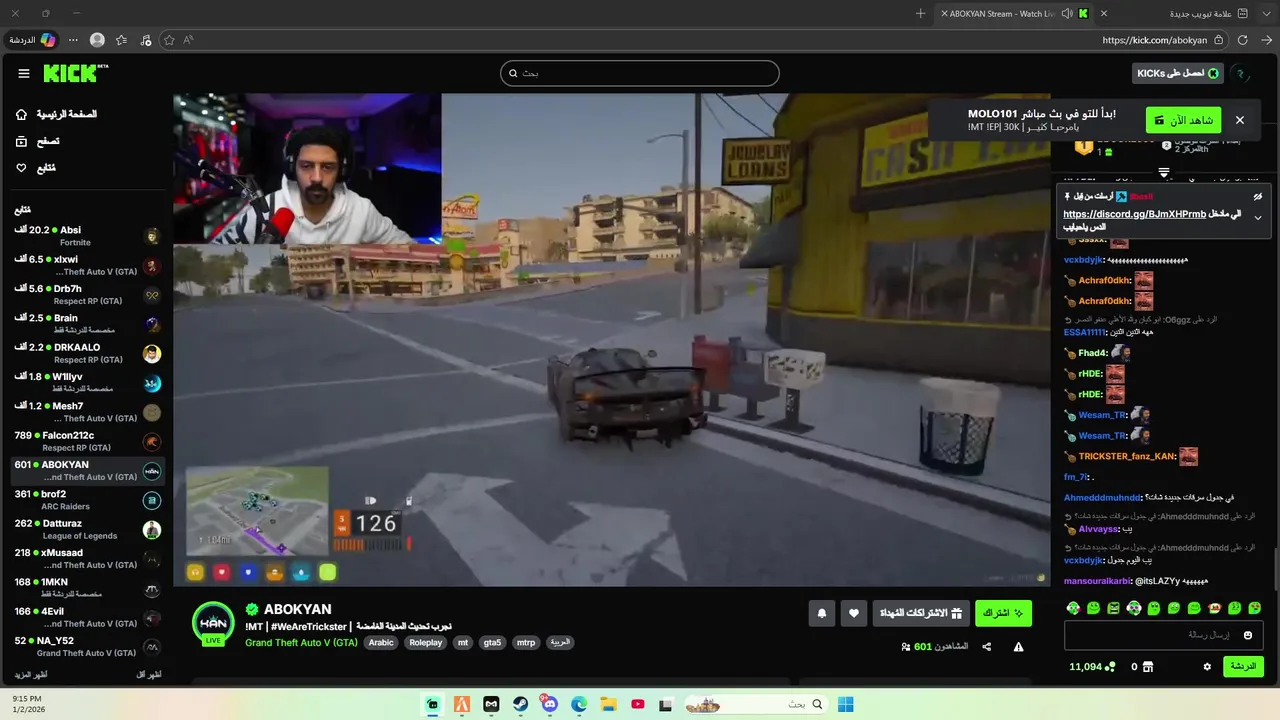Open Brain channel in following list

click(88, 324)
